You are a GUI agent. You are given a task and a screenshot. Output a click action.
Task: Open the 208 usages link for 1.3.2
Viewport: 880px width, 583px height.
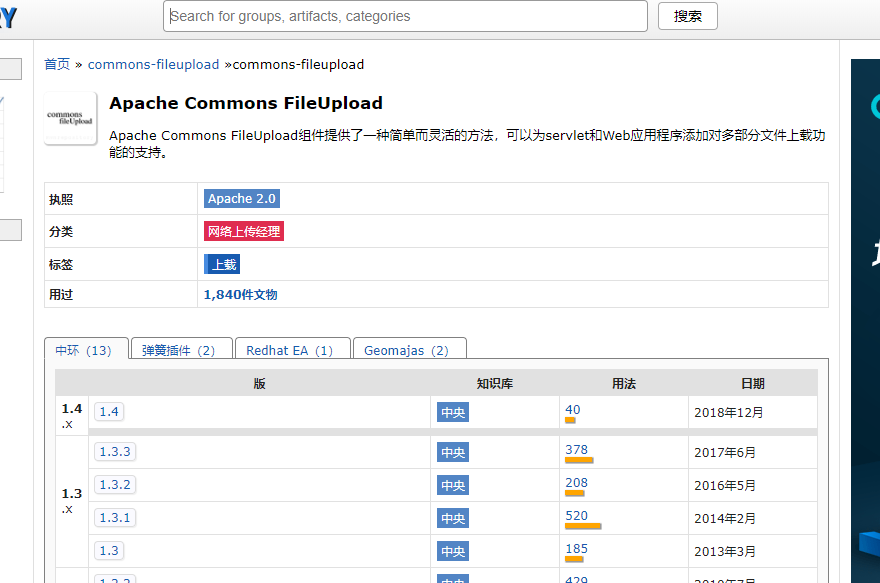(576, 483)
